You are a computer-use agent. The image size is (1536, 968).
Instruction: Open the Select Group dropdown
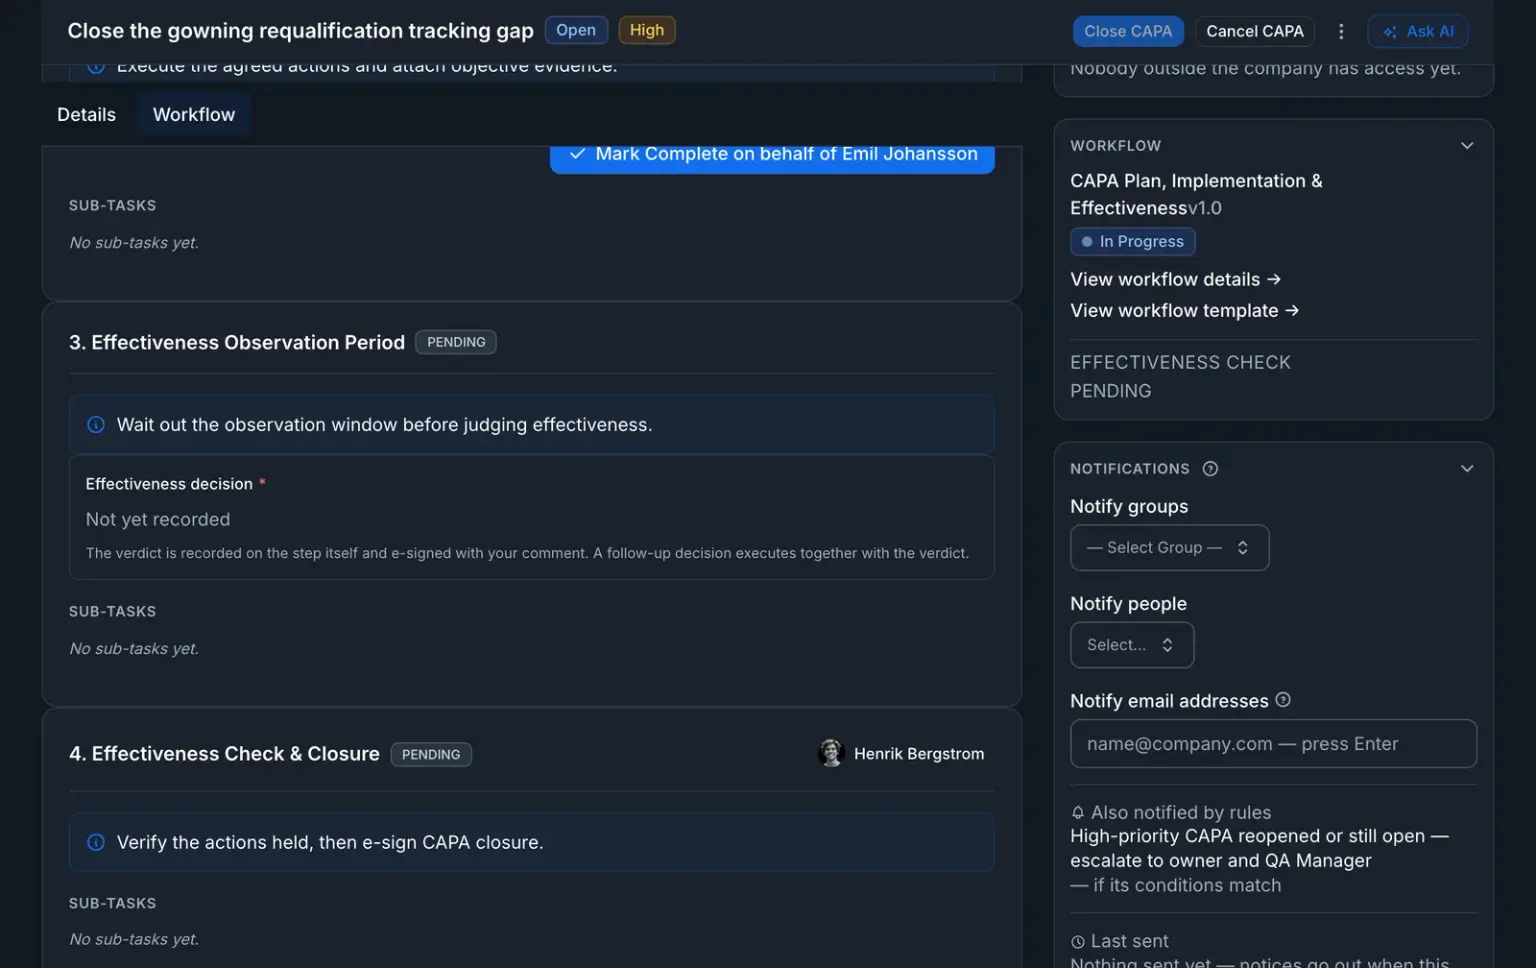point(1170,548)
